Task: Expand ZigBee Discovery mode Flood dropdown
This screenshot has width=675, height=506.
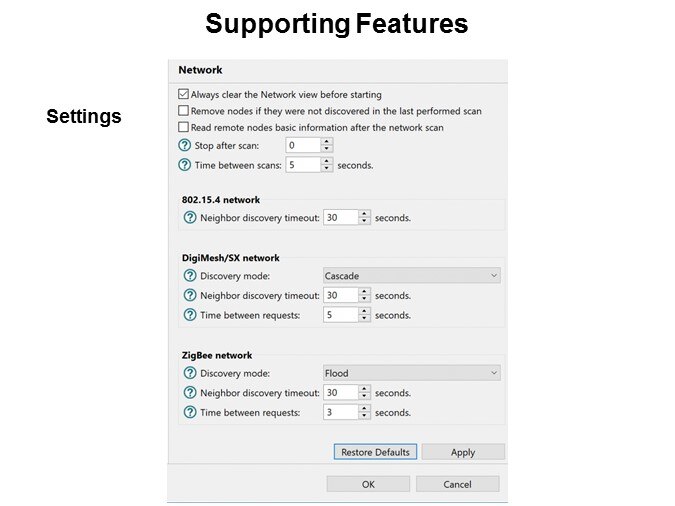Action: pyautogui.click(x=411, y=373)
